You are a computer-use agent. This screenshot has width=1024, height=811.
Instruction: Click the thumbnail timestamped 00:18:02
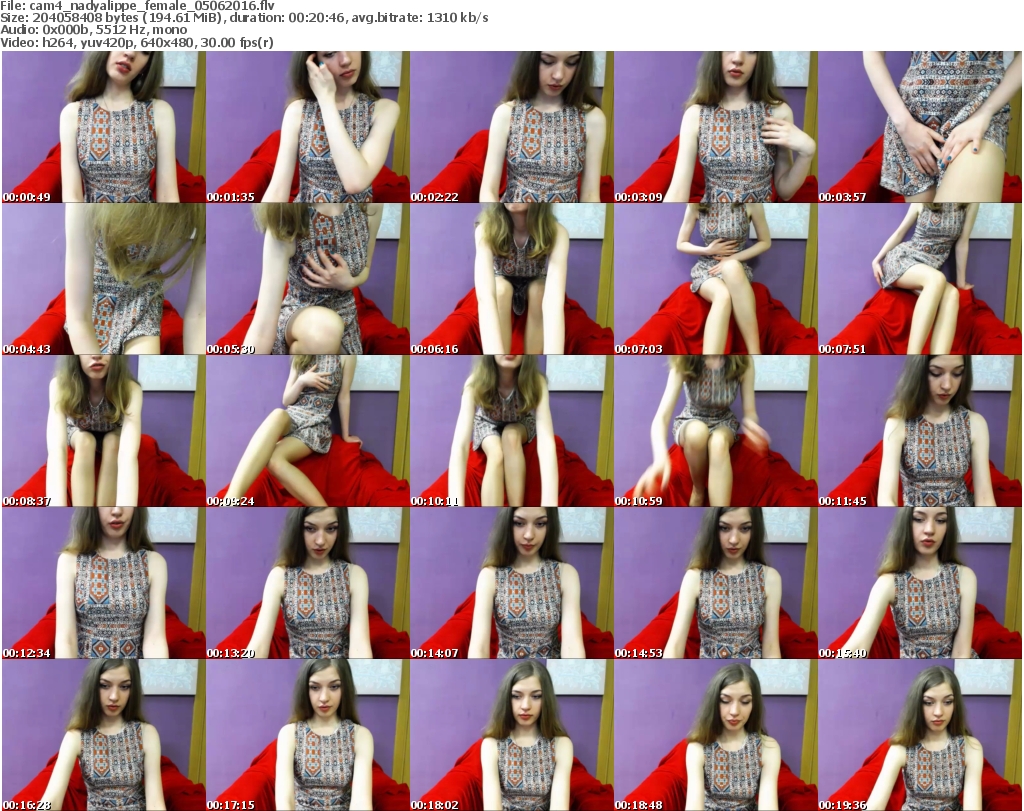(511, 735)
